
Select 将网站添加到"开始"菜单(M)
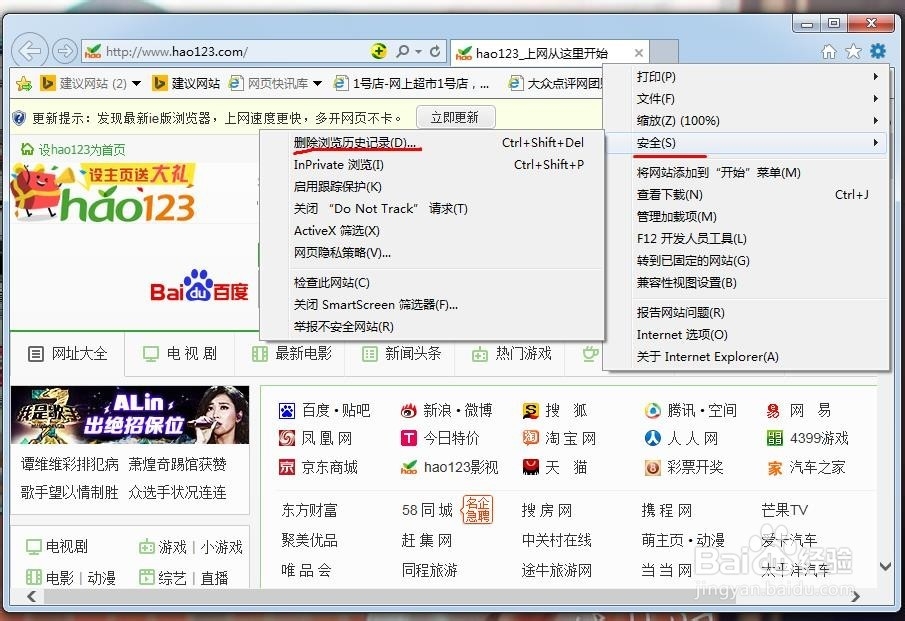coord(746,173)
